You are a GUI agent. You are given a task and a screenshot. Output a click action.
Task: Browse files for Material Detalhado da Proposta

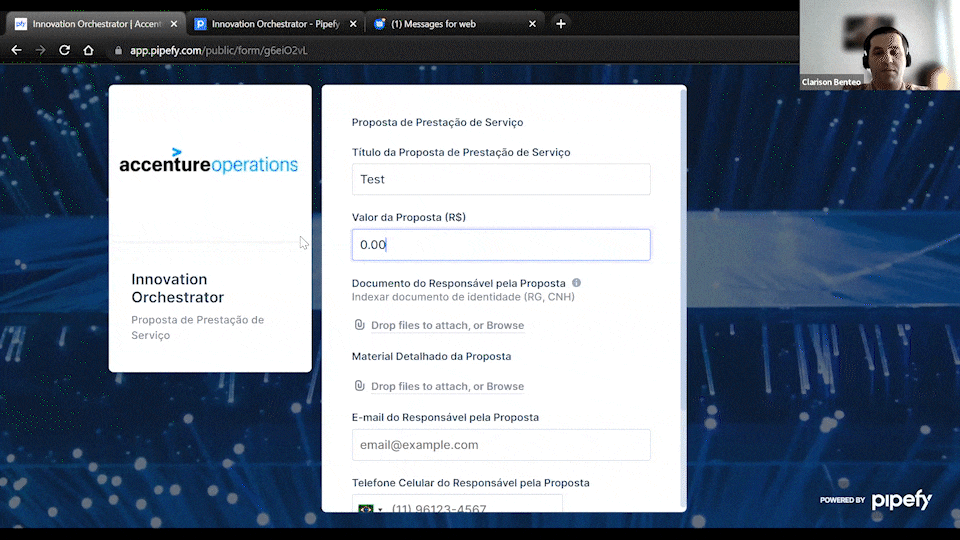[505, 387]
